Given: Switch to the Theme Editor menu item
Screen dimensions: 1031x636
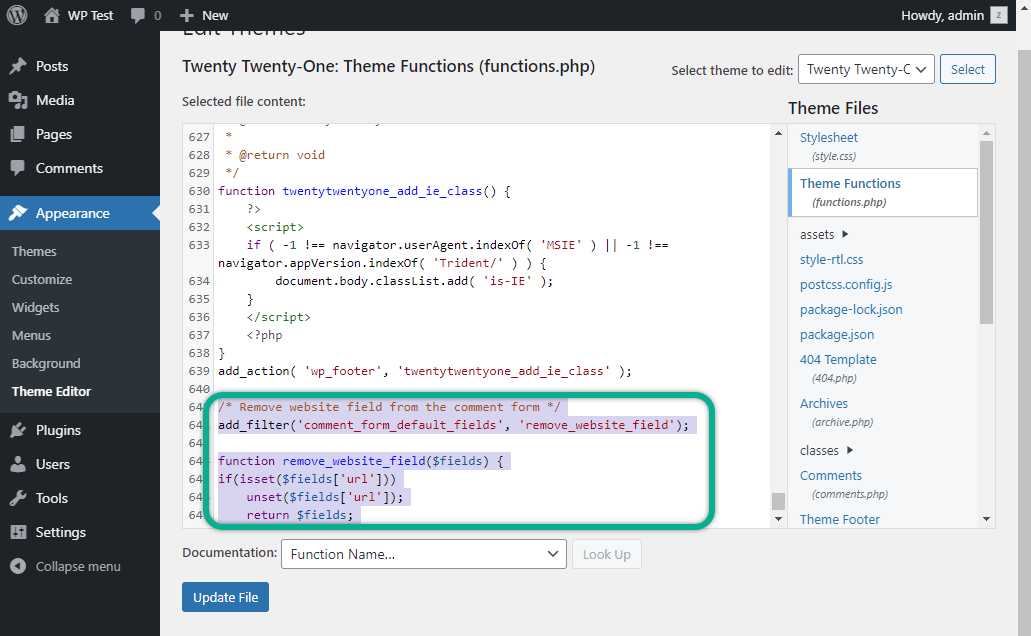Looking at the screenshot, I should pos(52,391).
